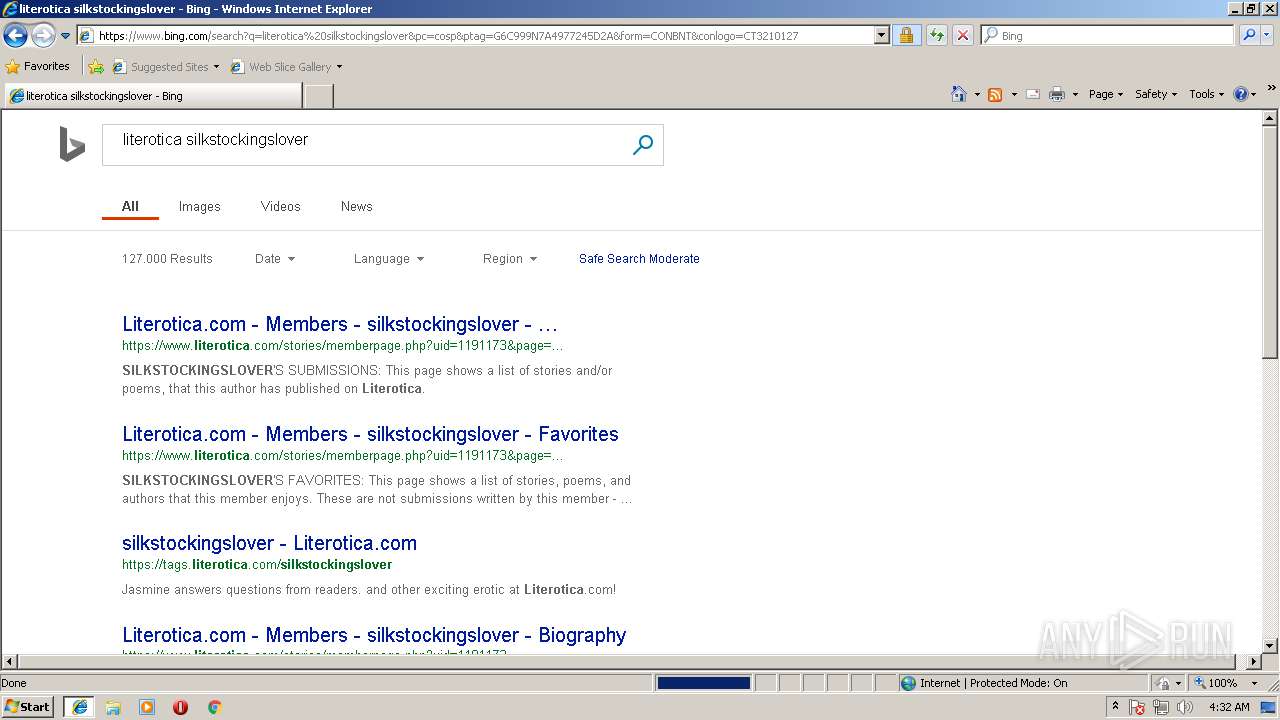Switch to the Images tab
1280x720 pixels.
[199, 206]
